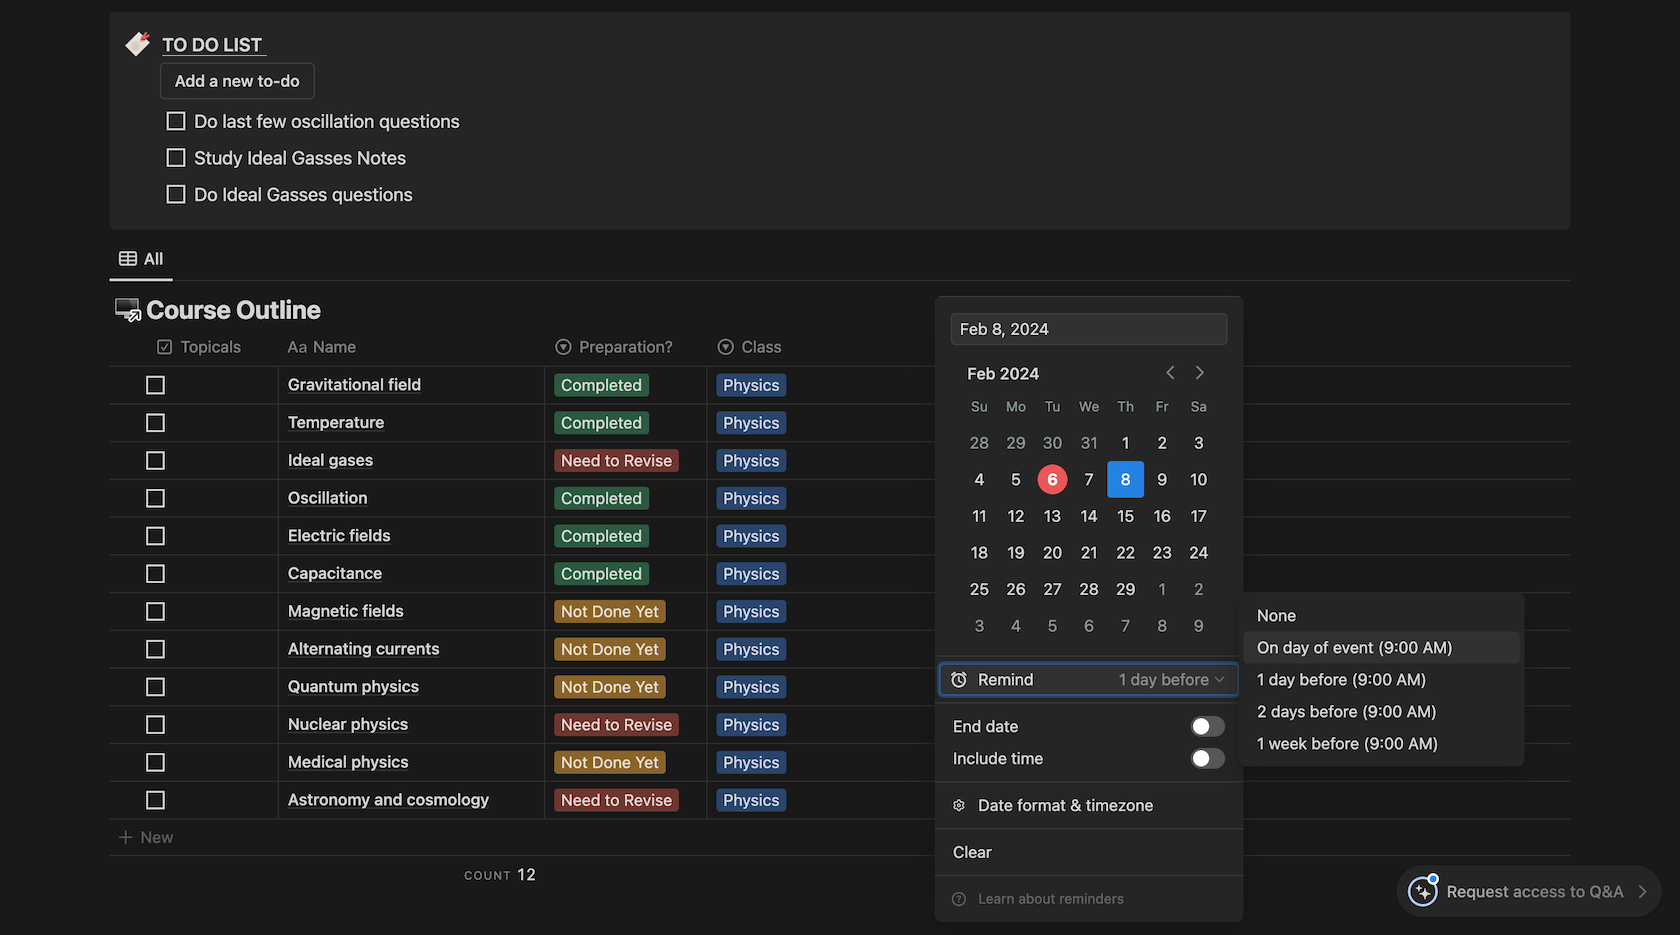Open 'Need to Revise' tag for Ideal gases
The width and height of the screenshot is (1680, 935).
pyautogui.click(x=616, y=461)
